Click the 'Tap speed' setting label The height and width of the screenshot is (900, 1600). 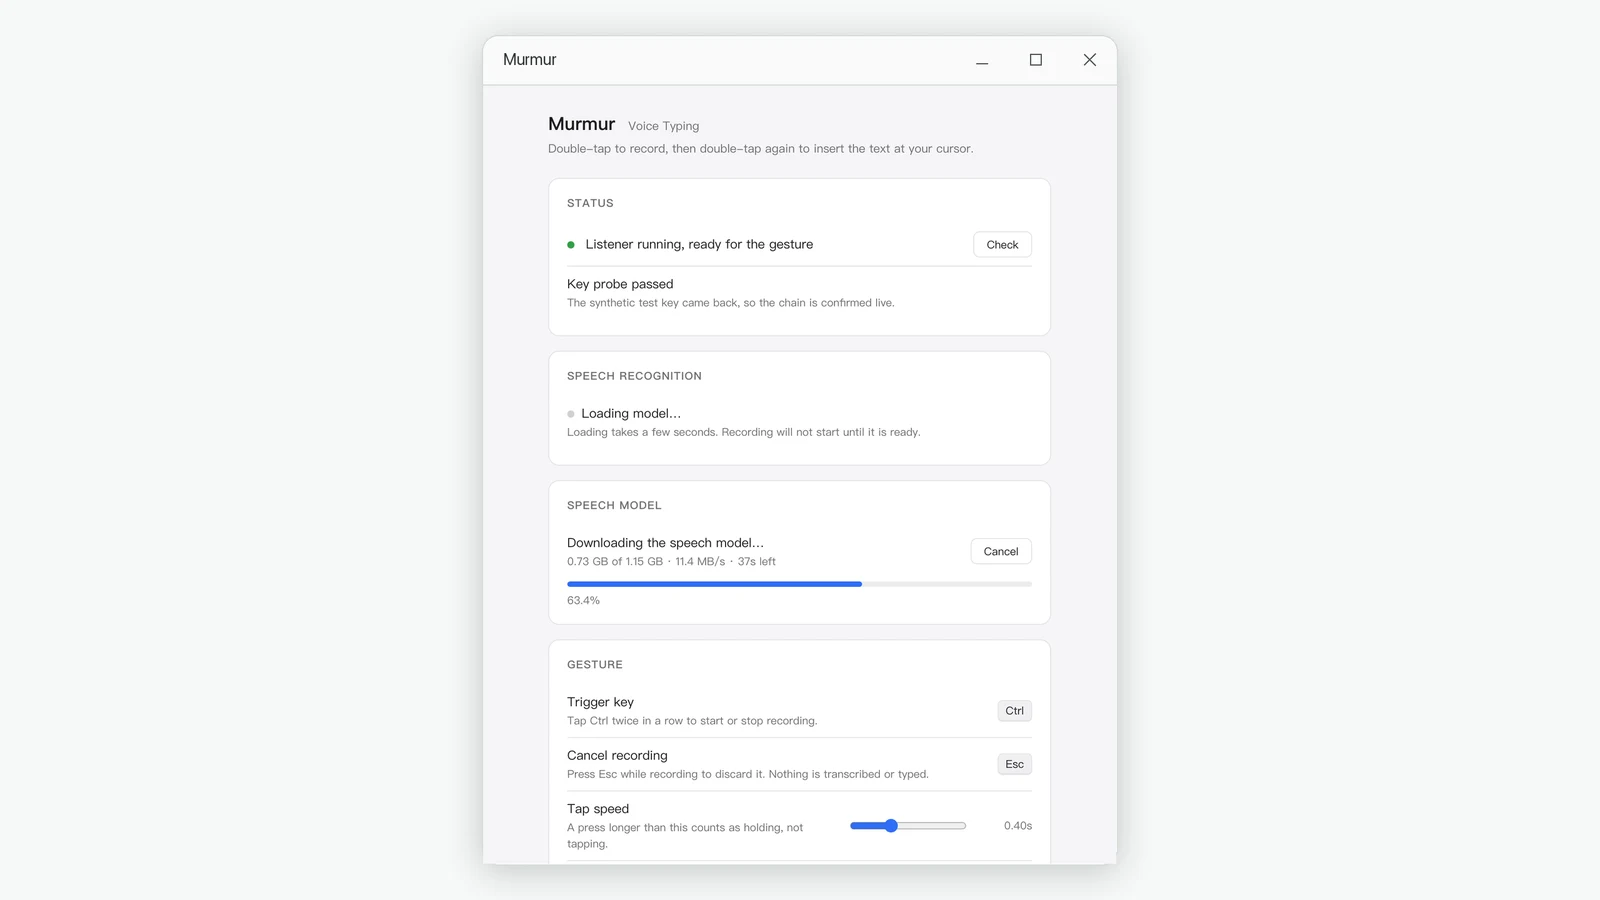coord(598,809)
